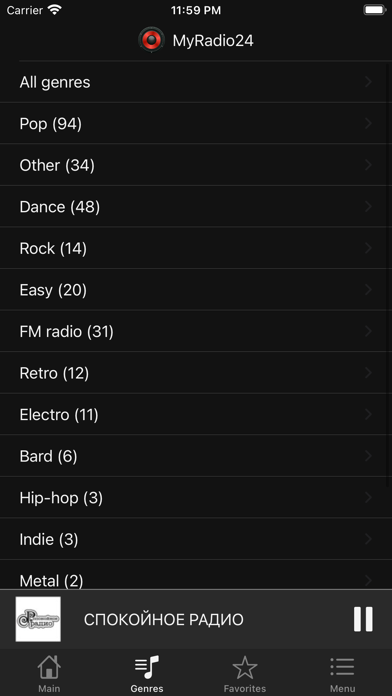392x696 pixels.
Task: Tap the station logo thumbnail in player bar
Action: 38,619
